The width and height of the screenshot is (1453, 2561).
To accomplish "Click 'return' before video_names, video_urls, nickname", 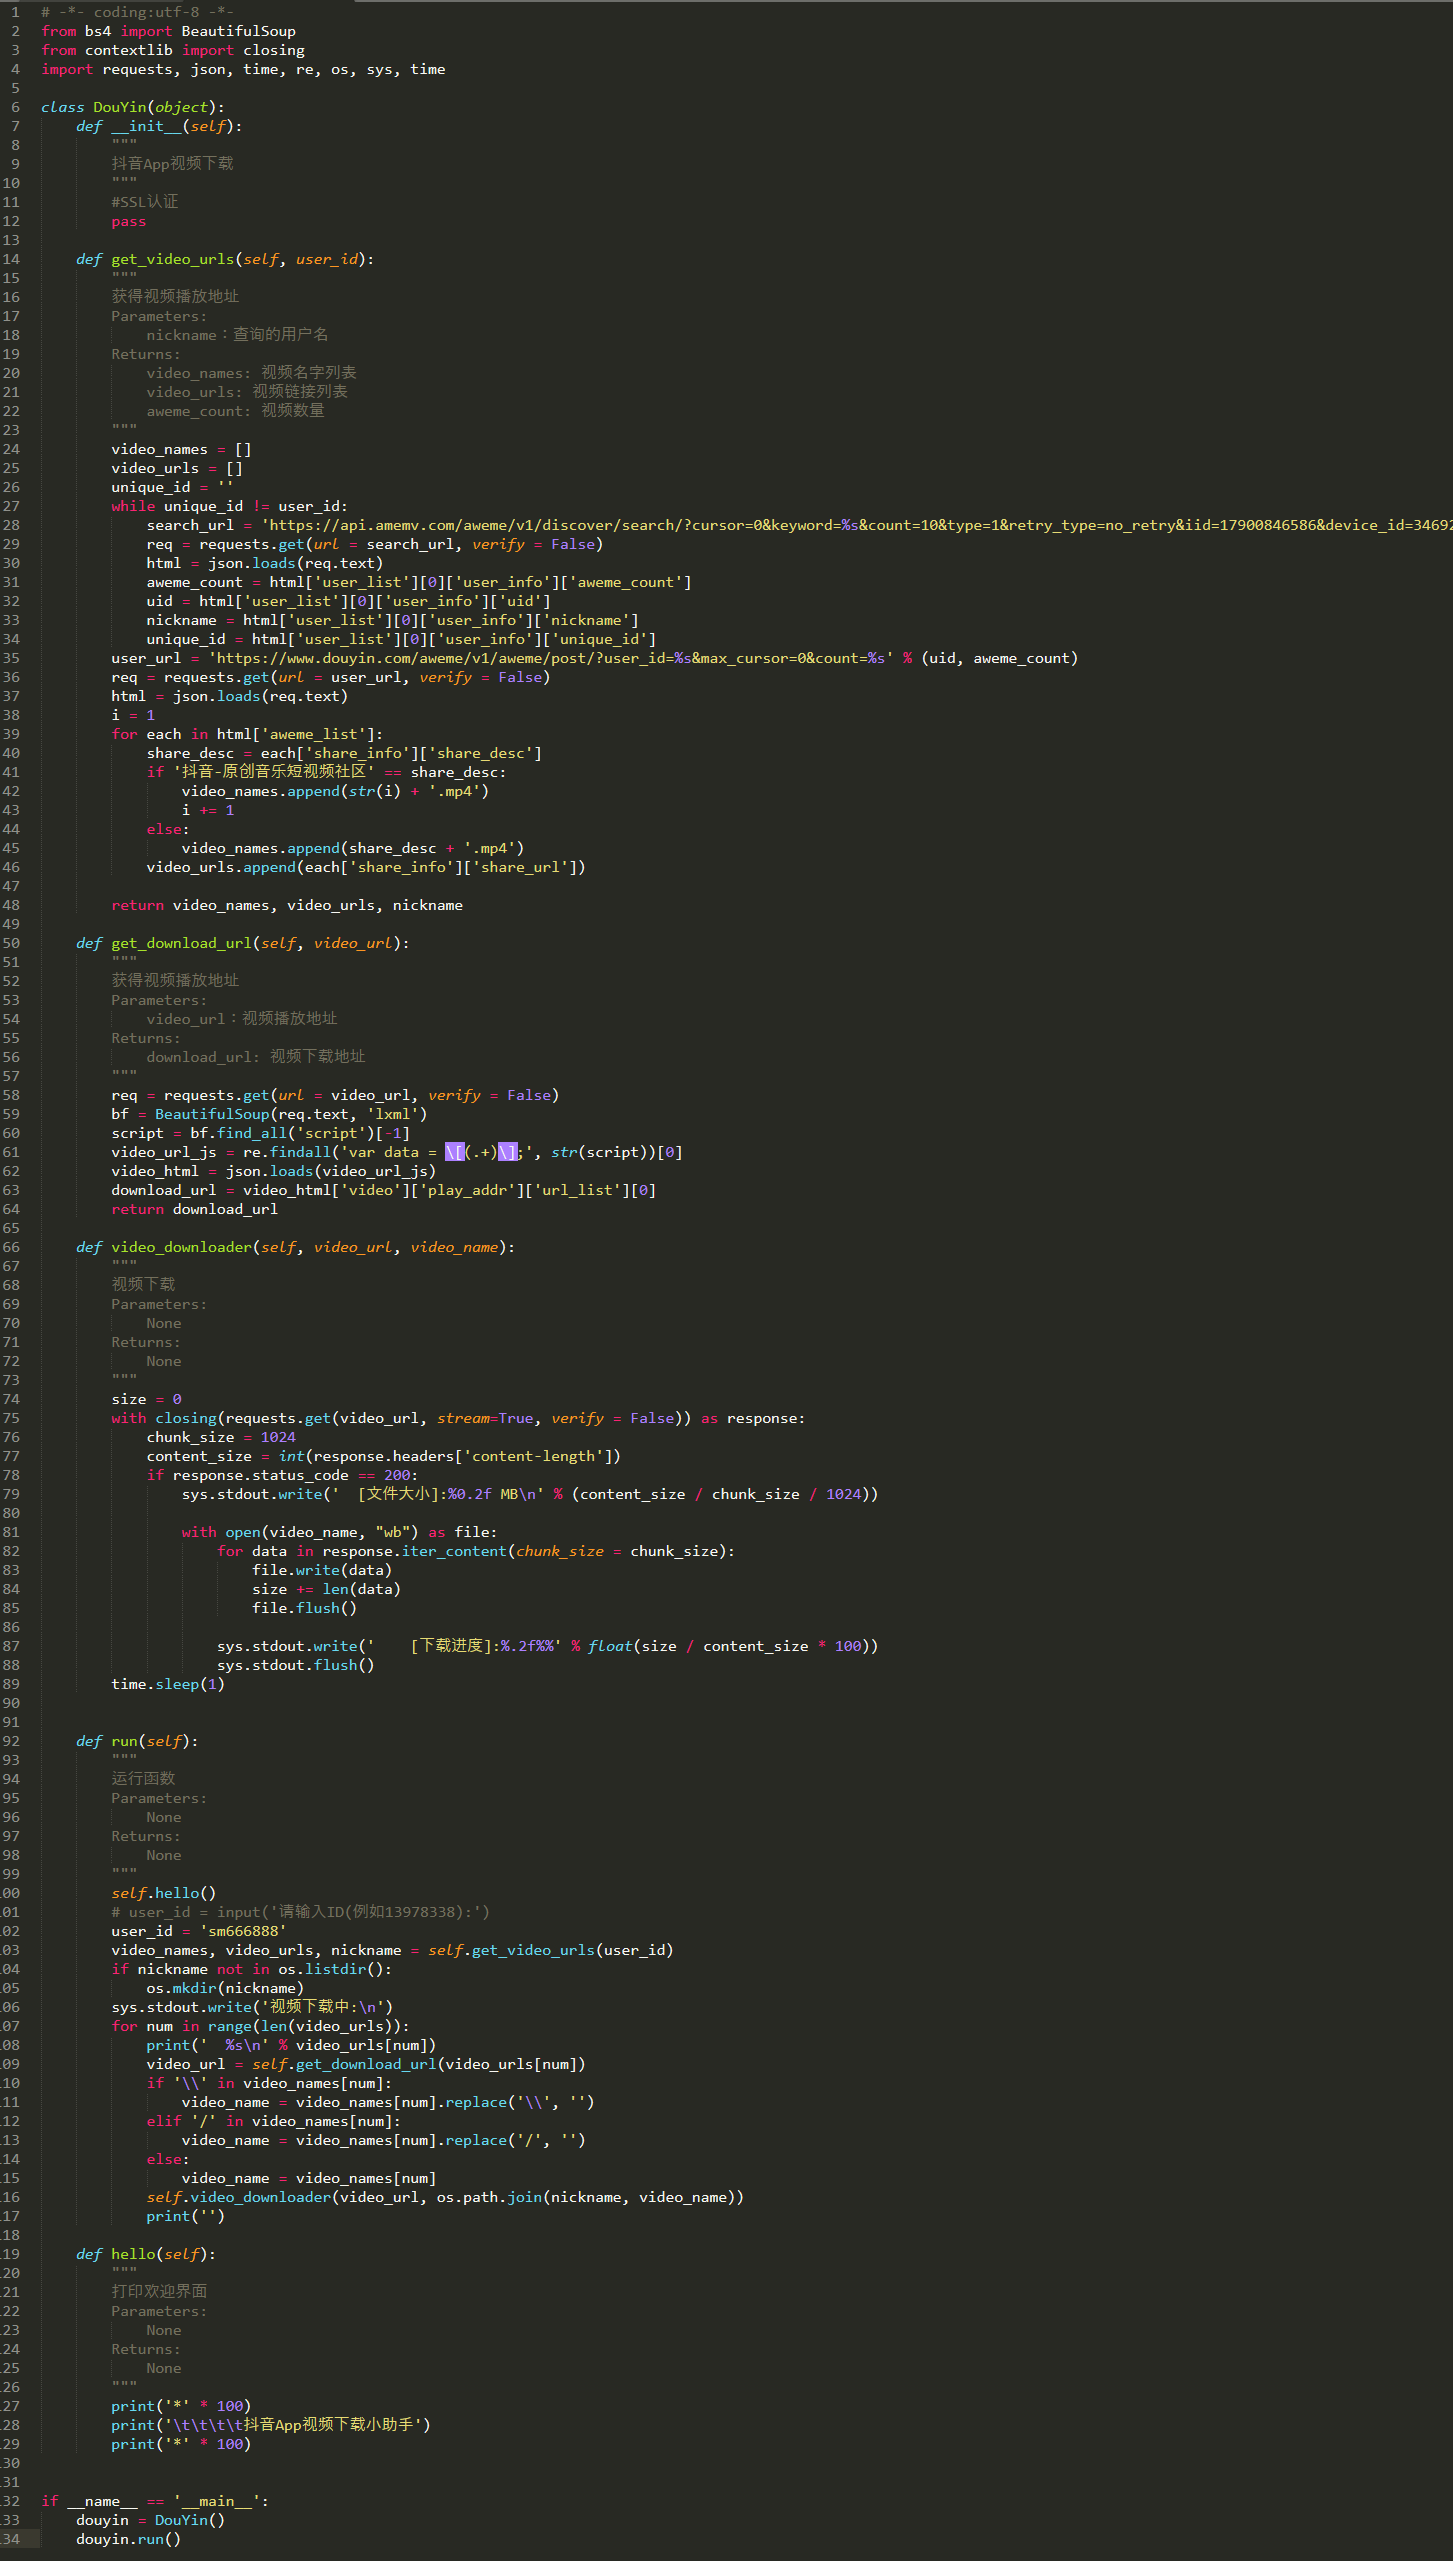I will 137,905.
